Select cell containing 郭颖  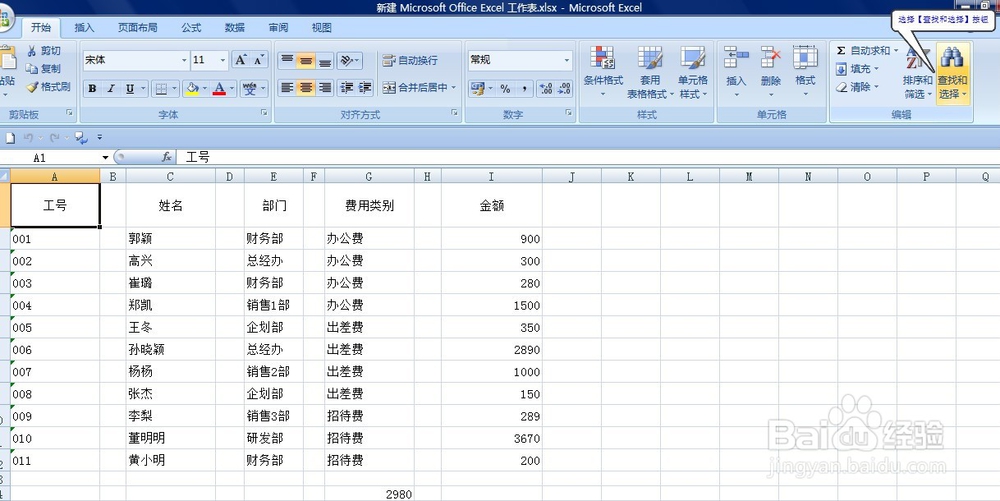pos(170,238)
